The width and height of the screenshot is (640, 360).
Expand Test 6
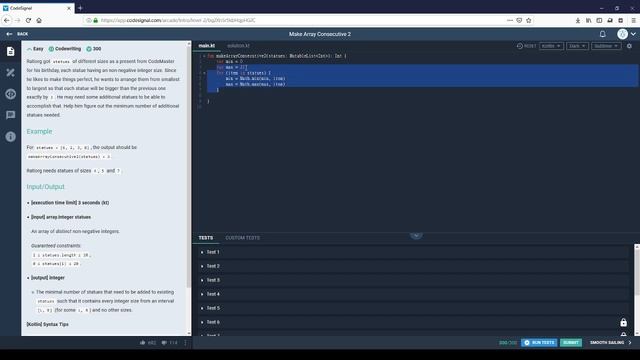413,322
